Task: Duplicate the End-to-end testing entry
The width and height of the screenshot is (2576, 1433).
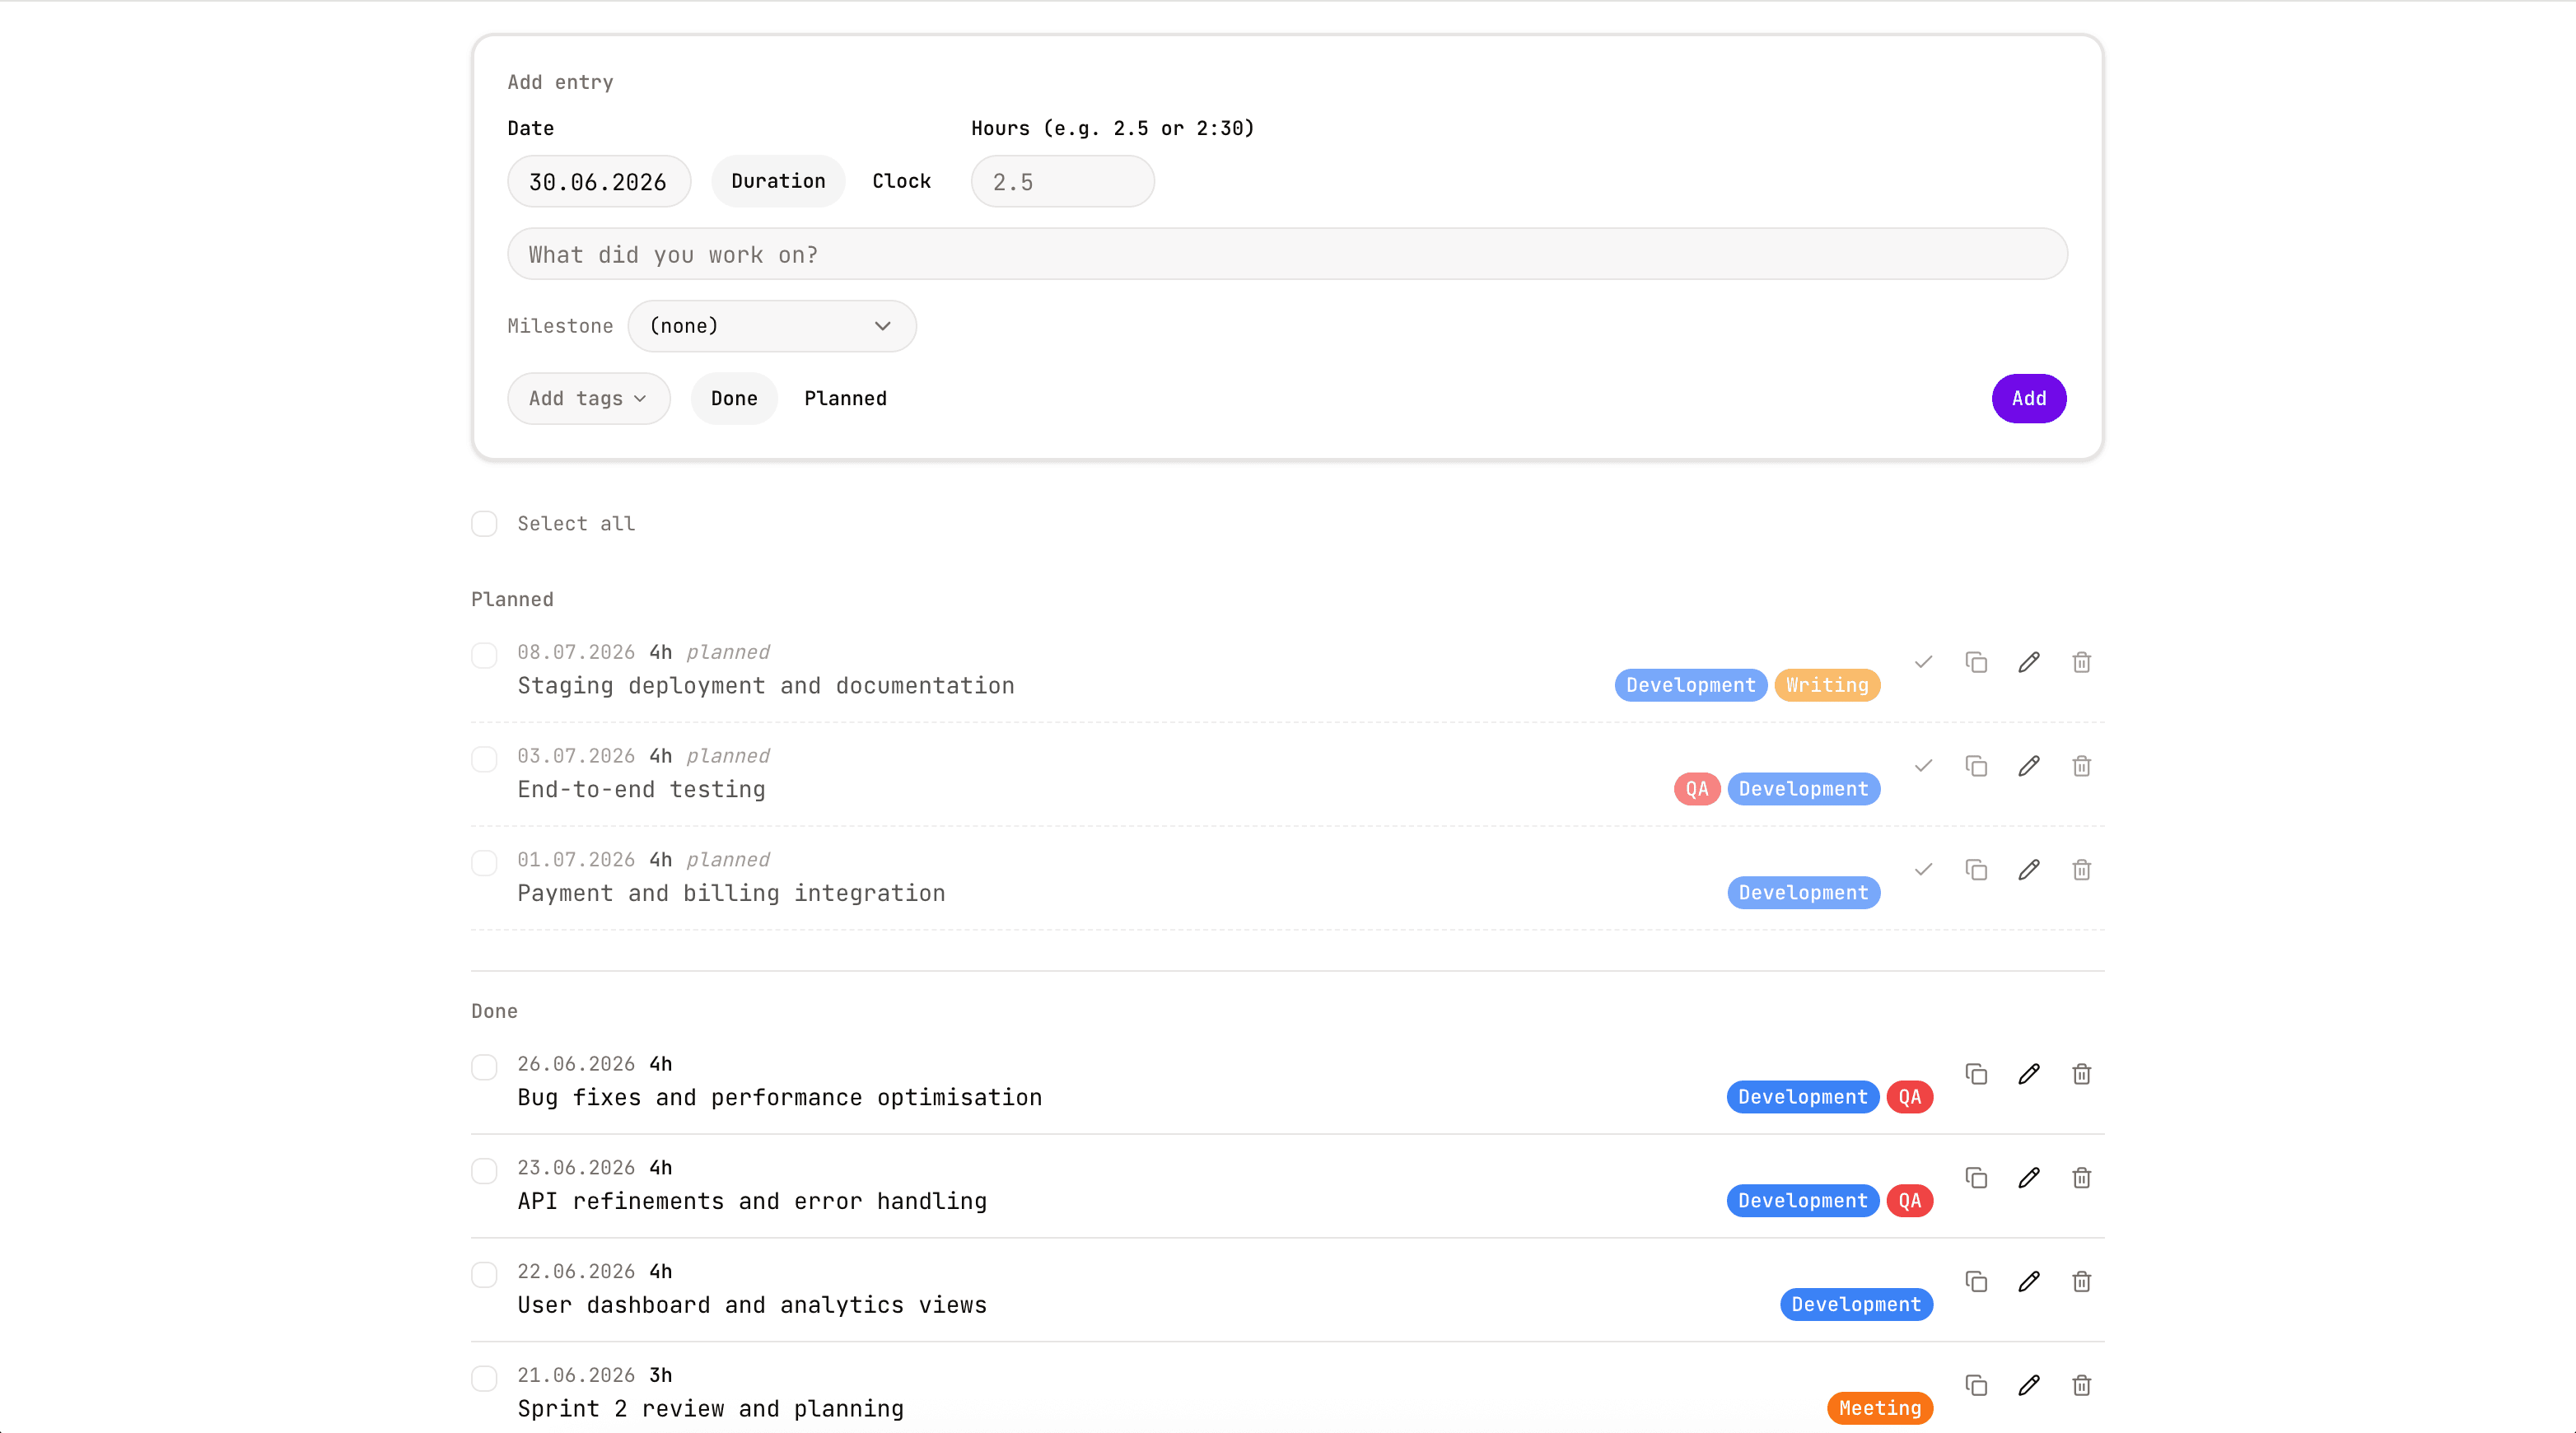Action: click(x=1976, y=766)
